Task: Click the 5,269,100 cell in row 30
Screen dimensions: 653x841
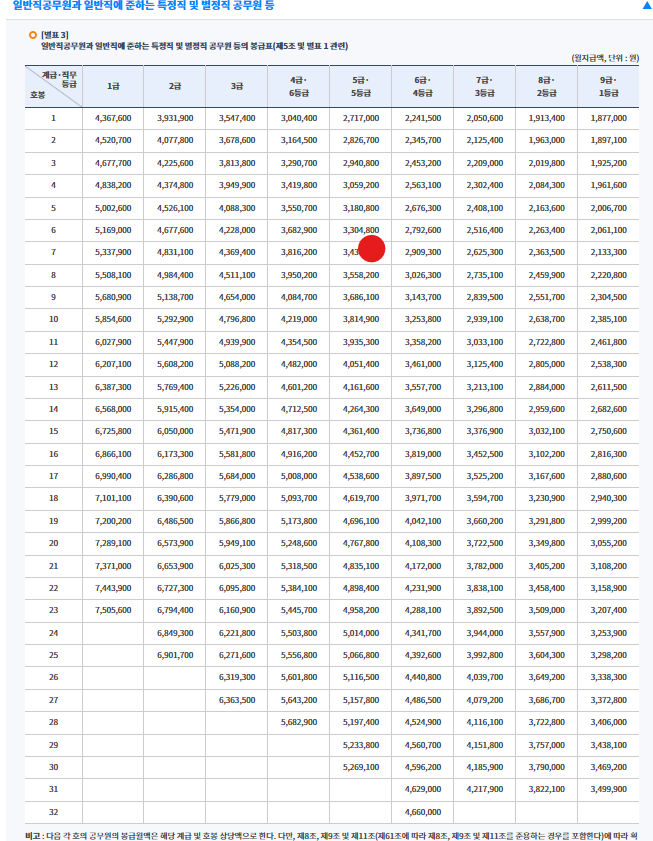Action: click(361, 768)
